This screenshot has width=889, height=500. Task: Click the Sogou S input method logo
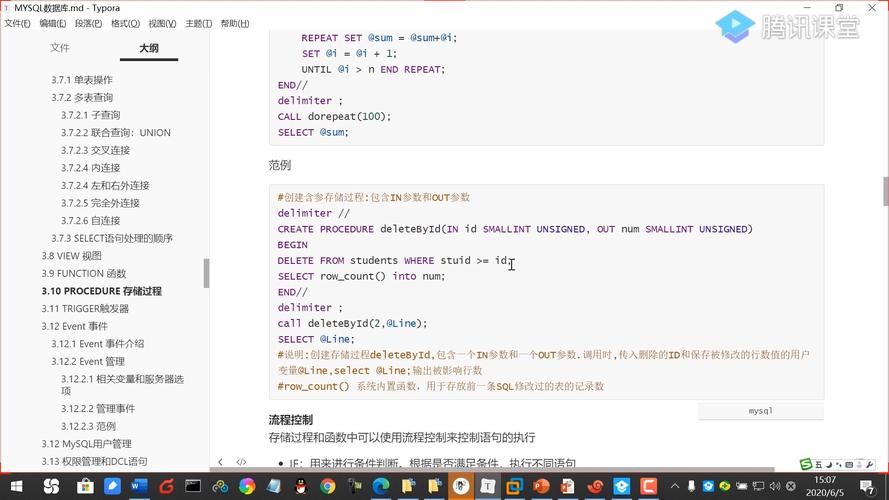pyautogui.click(x=805, y=464)
